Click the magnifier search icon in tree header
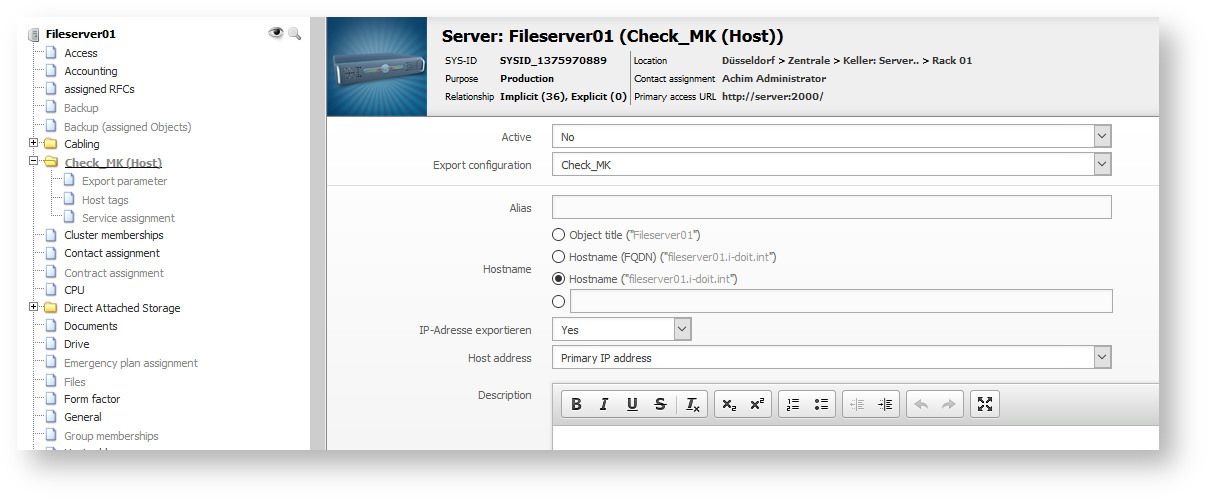Image resolution: width=1207 pixels, height=498 pixels. click(x=294, y=33)
